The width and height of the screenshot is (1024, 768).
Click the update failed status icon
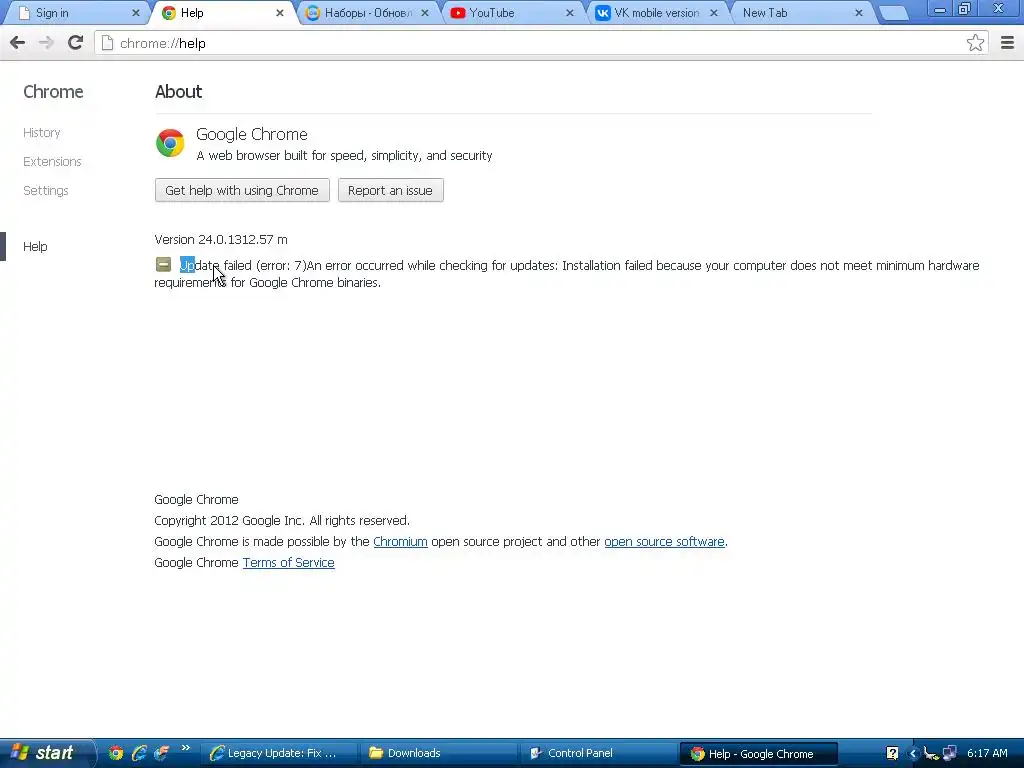pyautogui.click(x=163, y=264)
